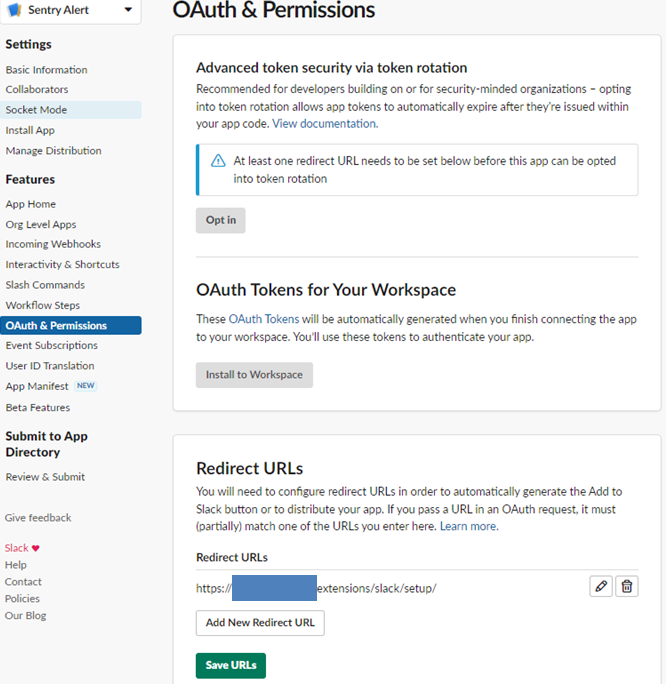Click the trash delete icon for the redirect URL
Viewport: 666px width, 684px height.
[627, 586]
